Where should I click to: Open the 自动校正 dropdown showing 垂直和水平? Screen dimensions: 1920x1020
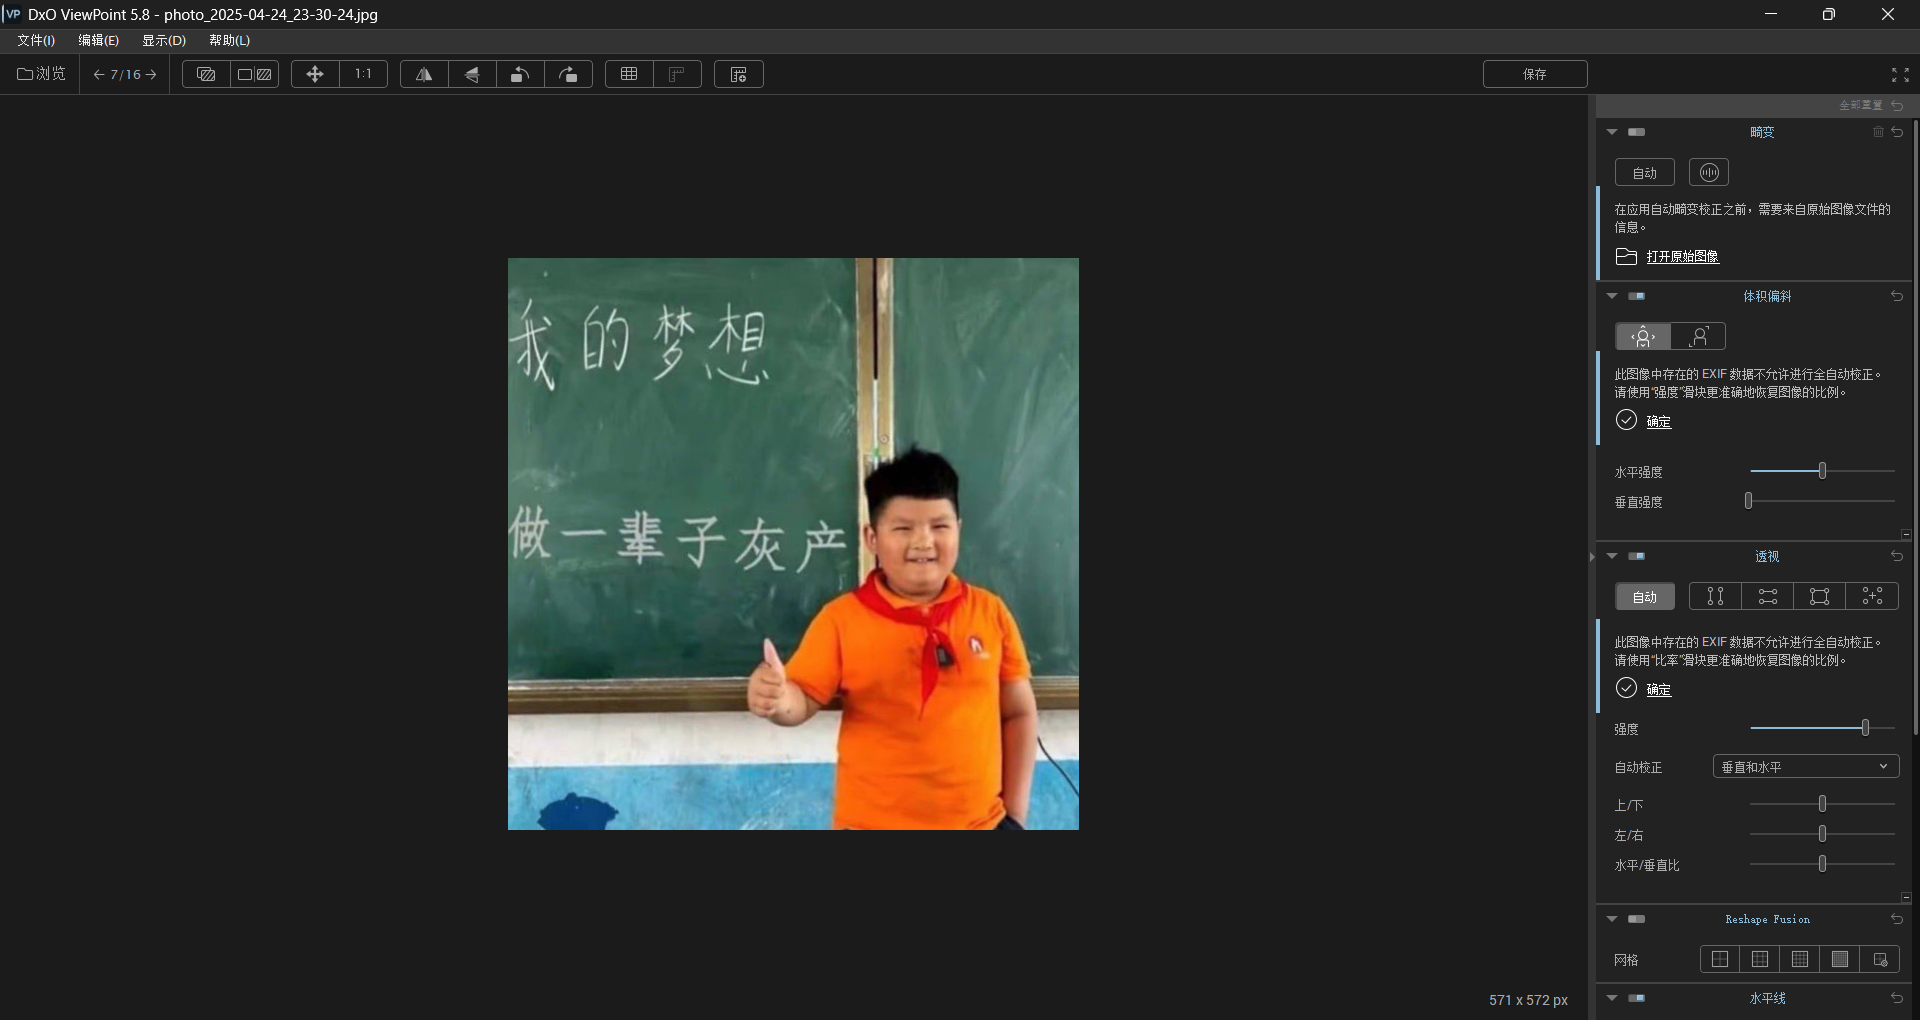point(1805,766)
